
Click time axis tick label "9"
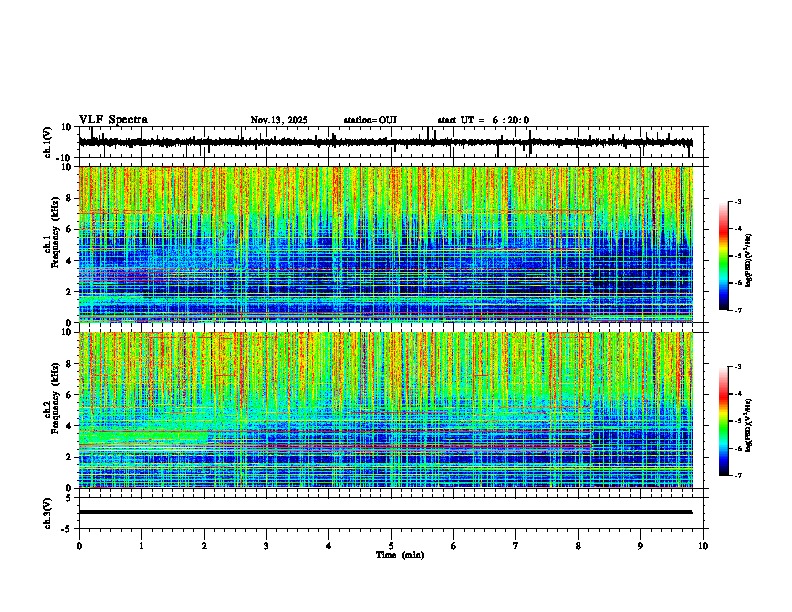640,546
